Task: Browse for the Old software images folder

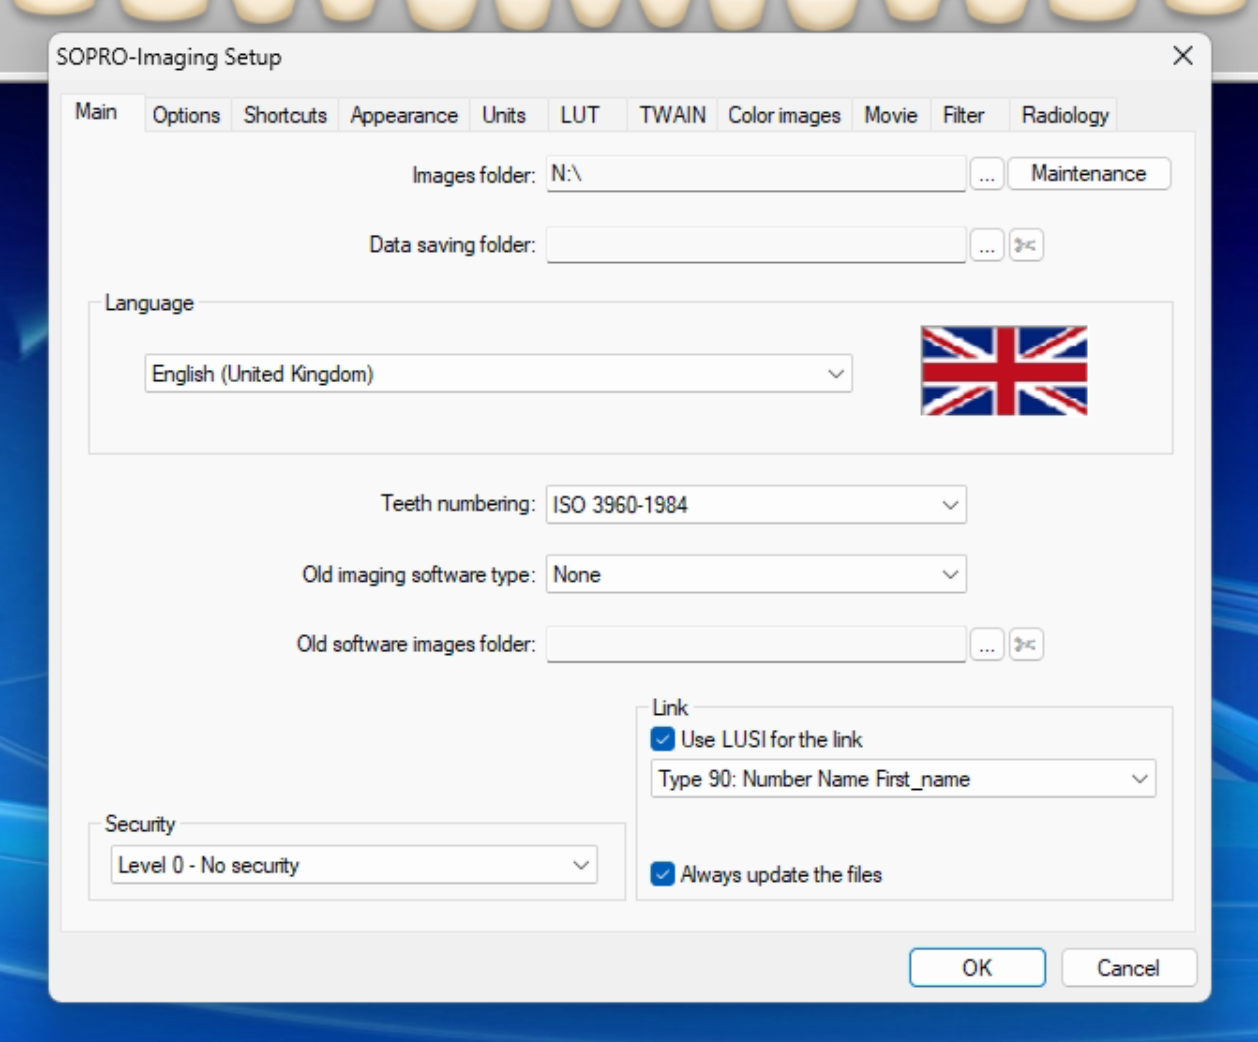Action: (987, 645)
